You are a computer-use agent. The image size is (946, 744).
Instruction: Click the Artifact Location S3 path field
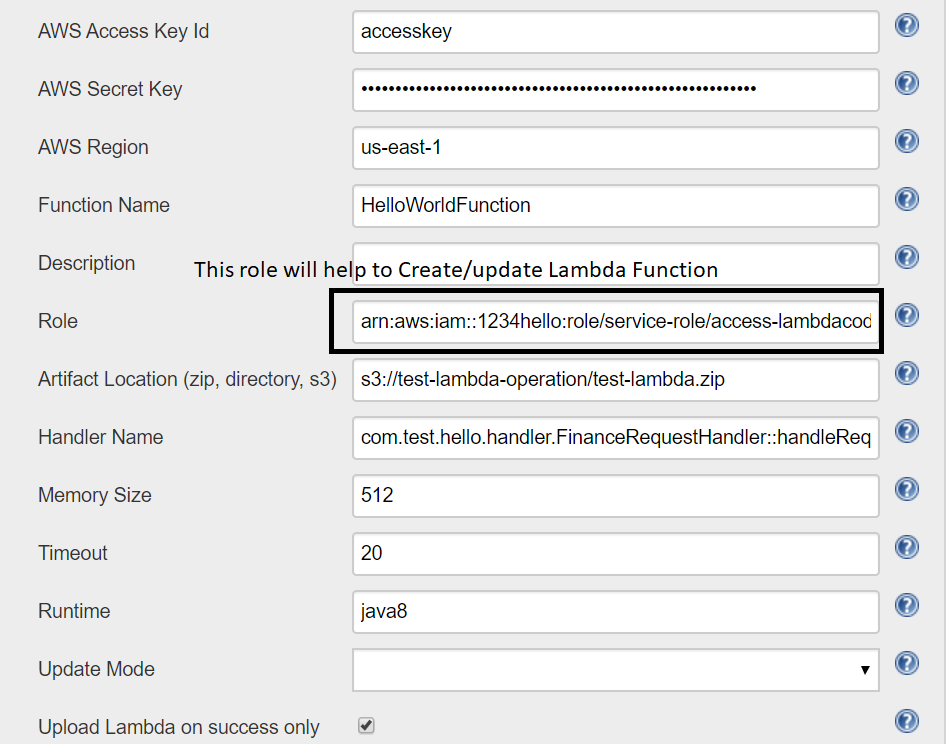click(615, 380)
